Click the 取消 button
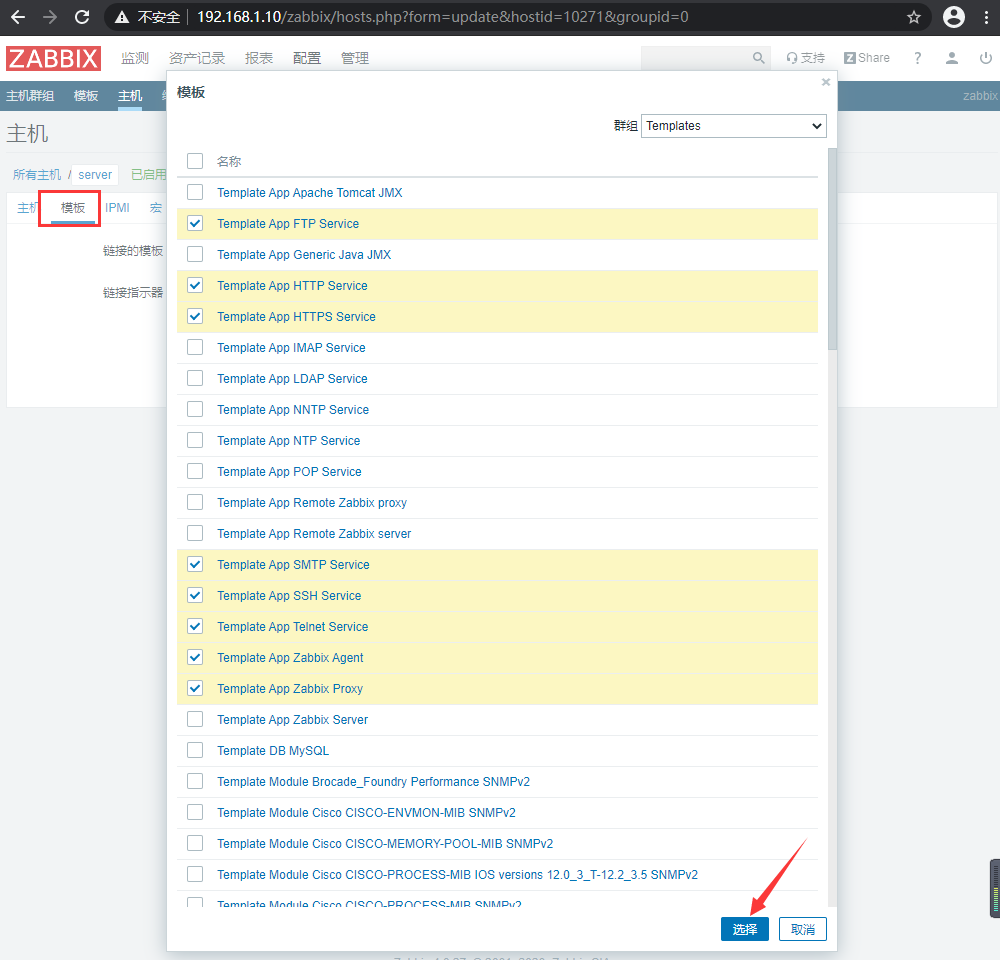This screenshot has height=960, width=1000. (802, 929)
